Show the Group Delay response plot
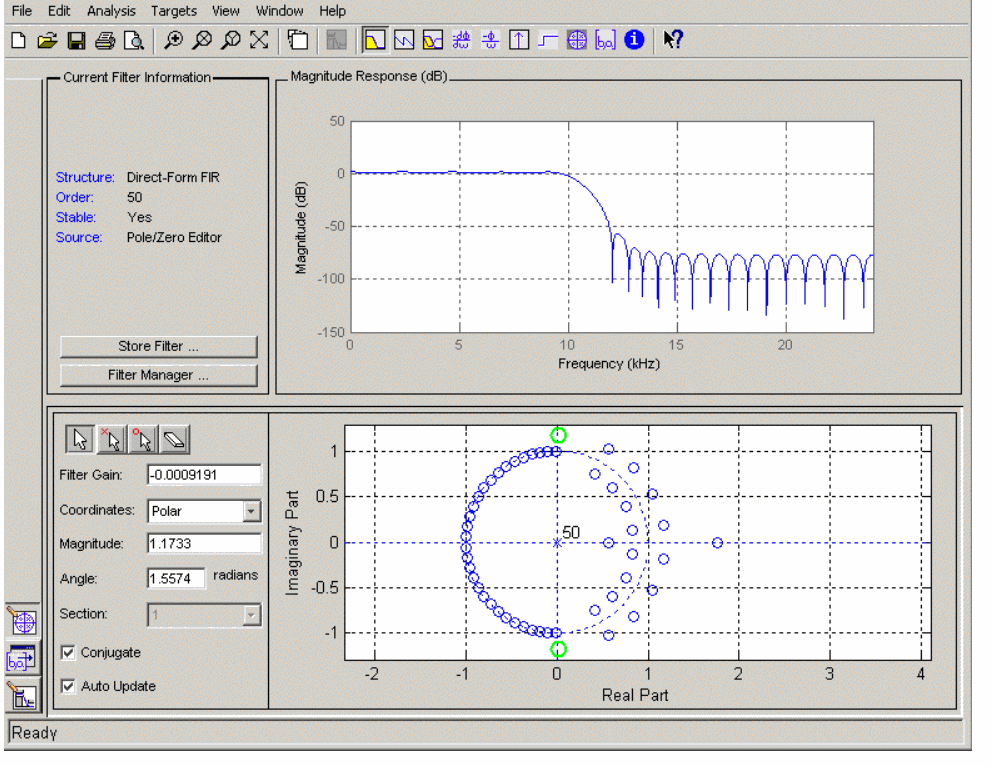 coord(461,40)
